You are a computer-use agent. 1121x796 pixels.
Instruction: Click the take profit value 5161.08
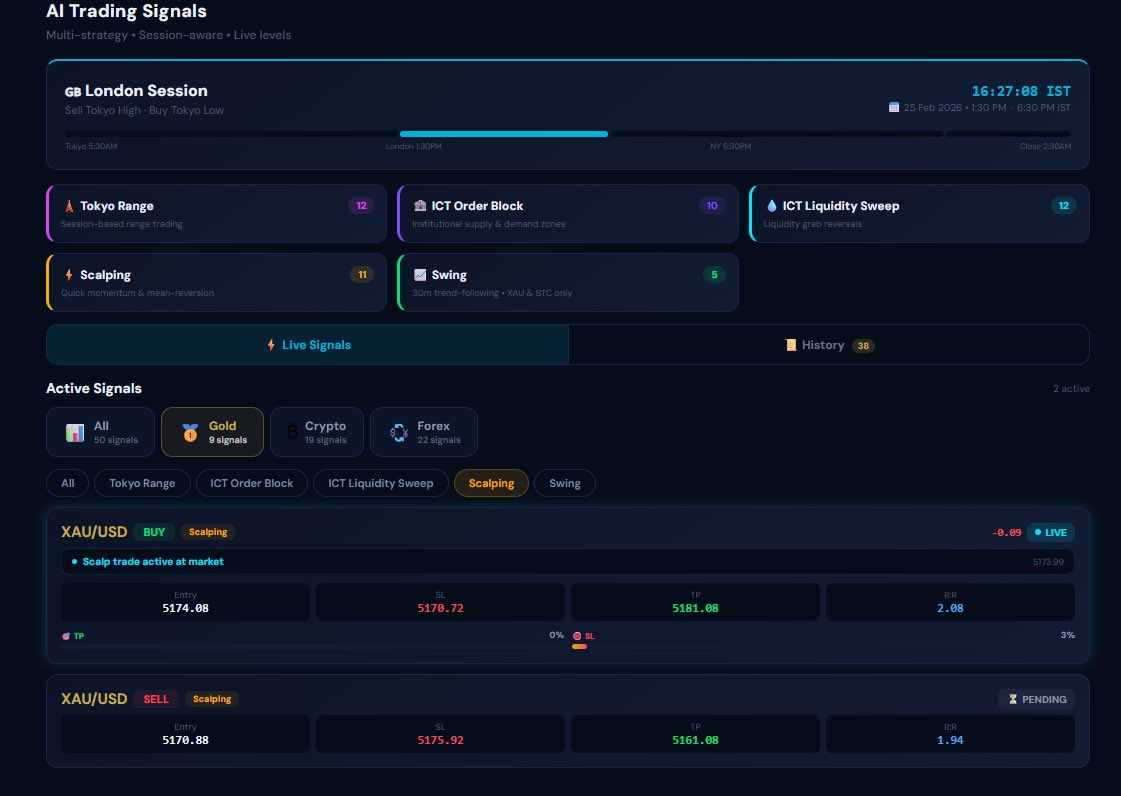(696, 740)
